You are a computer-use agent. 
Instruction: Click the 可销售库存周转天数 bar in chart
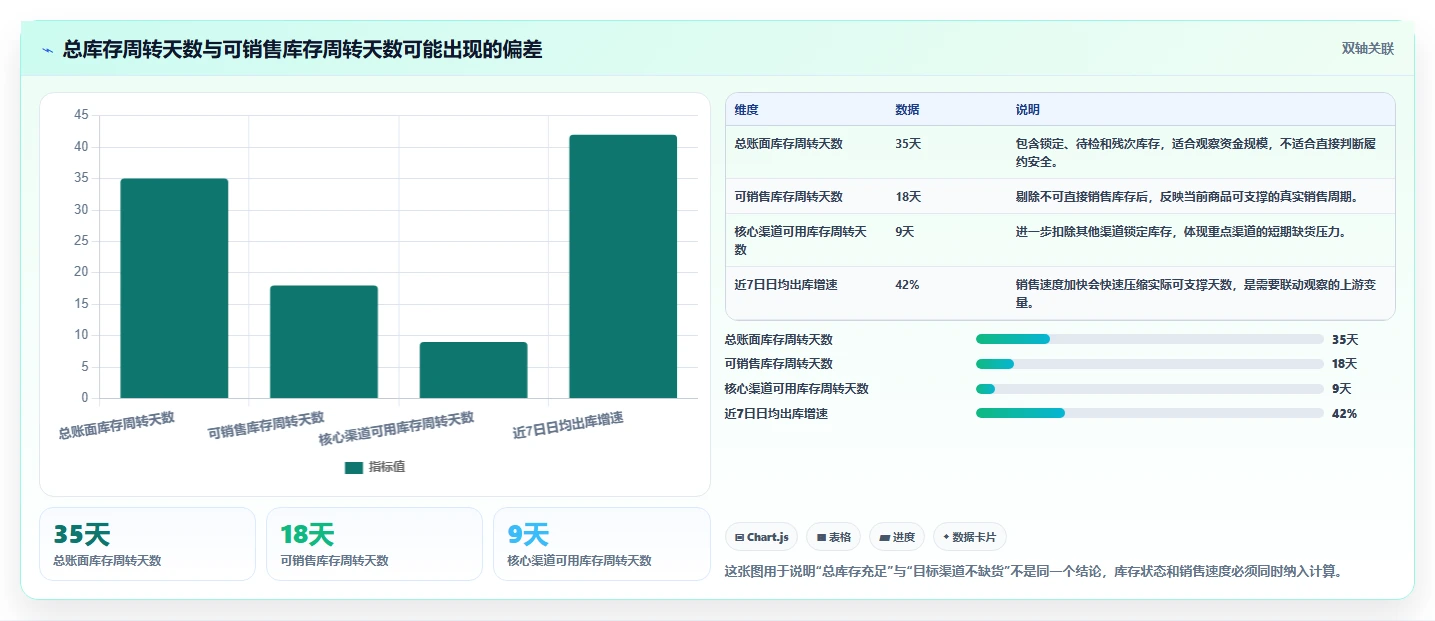[x=324, y=342]
